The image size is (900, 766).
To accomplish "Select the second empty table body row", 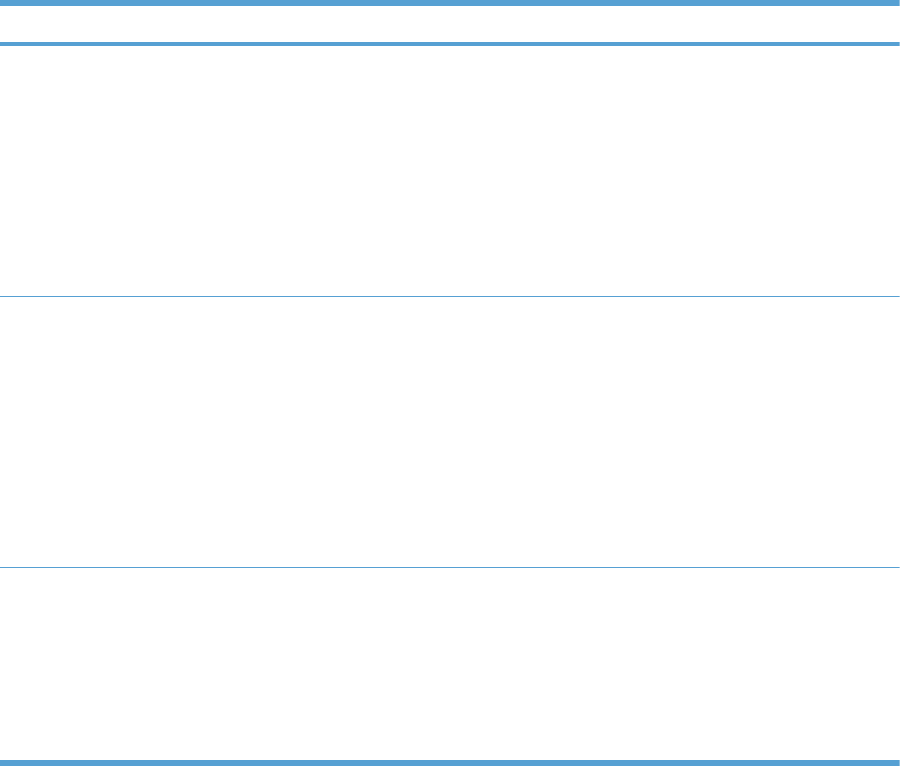I will (450, 432).
